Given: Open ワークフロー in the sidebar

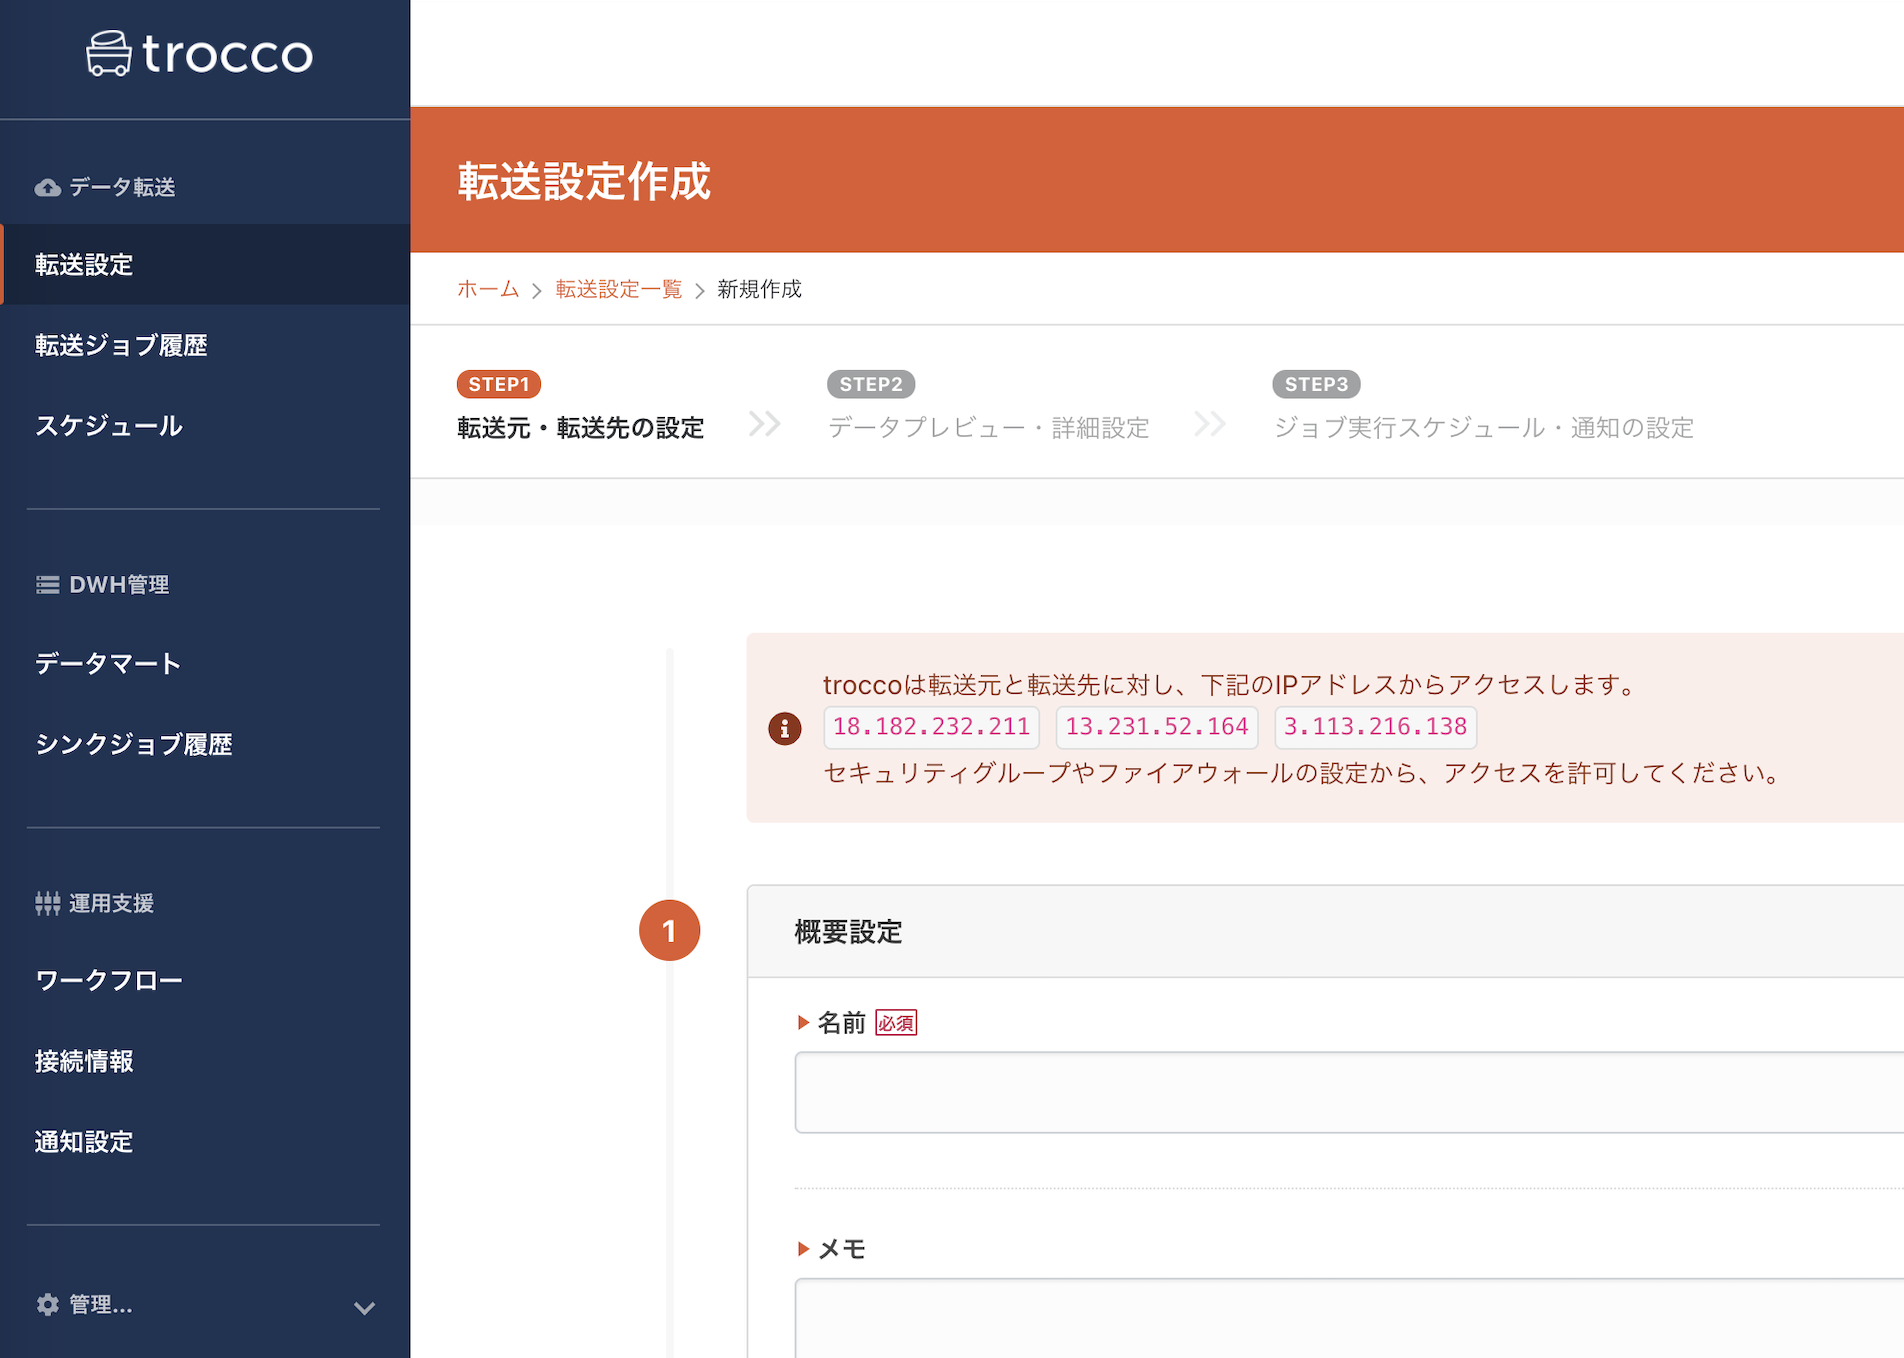Looking at the screenshot, I should point(109,981).
